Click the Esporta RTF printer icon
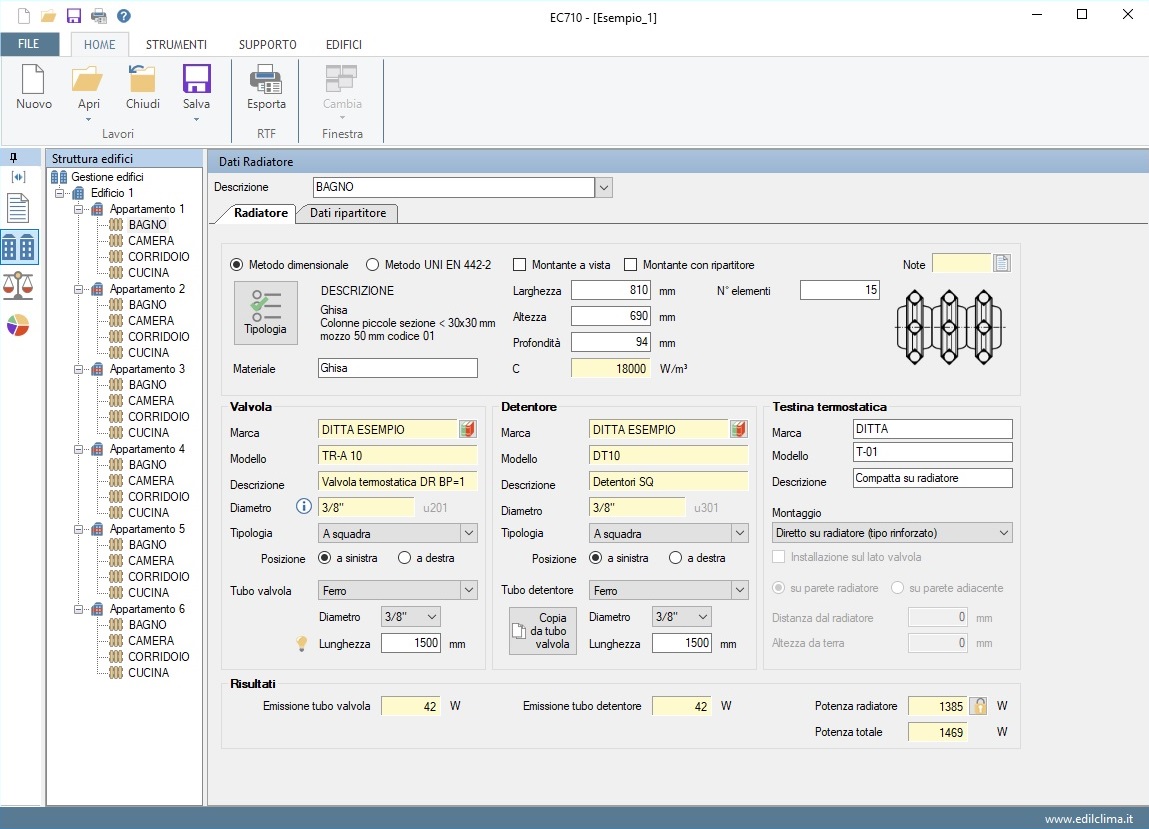 pyautogui.click(x=266, y=79)
